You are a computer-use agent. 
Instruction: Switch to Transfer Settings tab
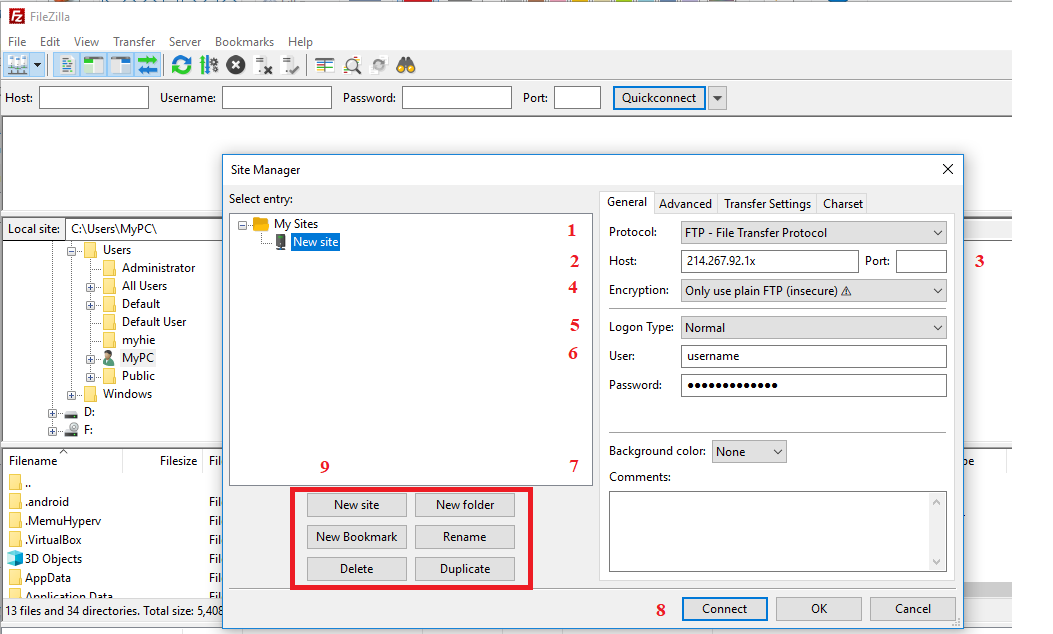click(x=768, y=203)
